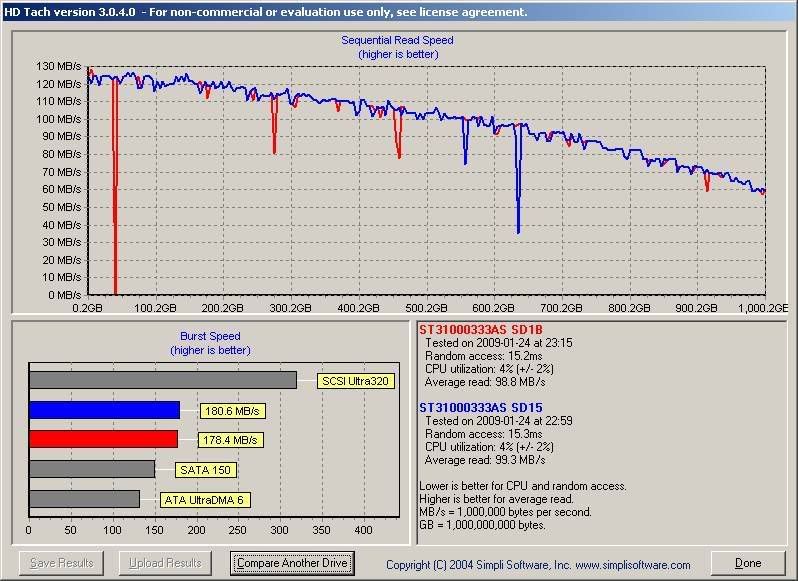Open the www.simplisoftware.com address in footer

coord(630,565)
